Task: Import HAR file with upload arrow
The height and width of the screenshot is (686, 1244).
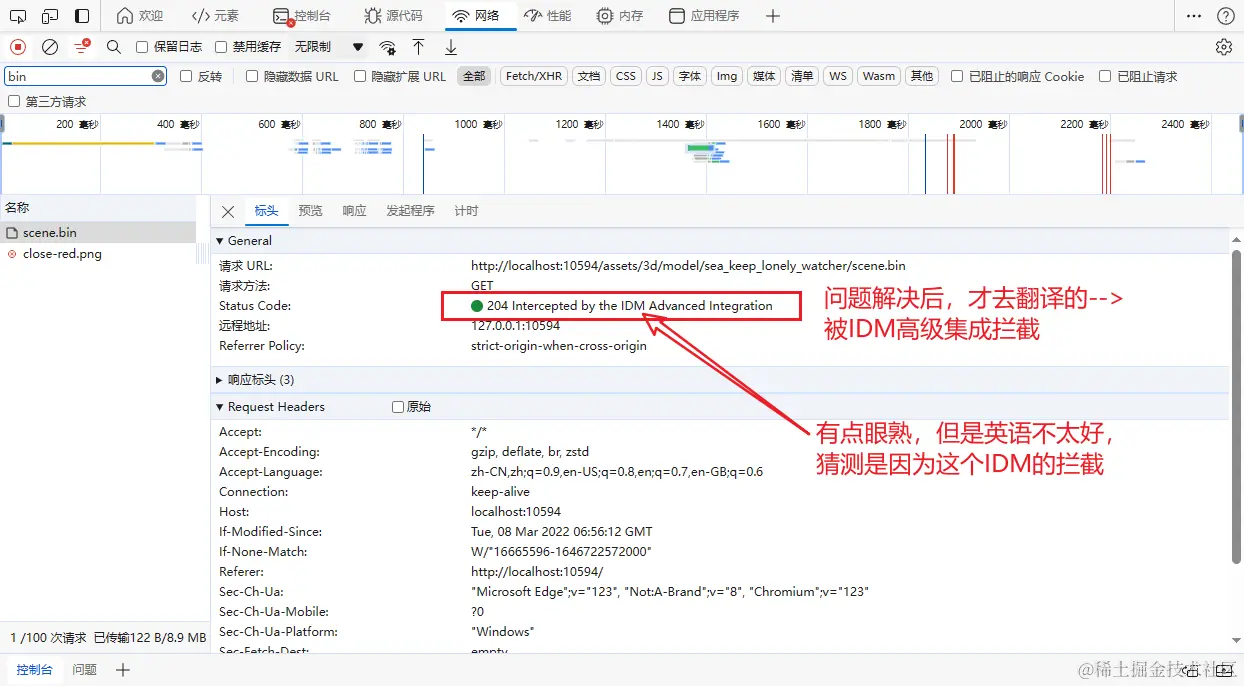Action: point(419,47)
